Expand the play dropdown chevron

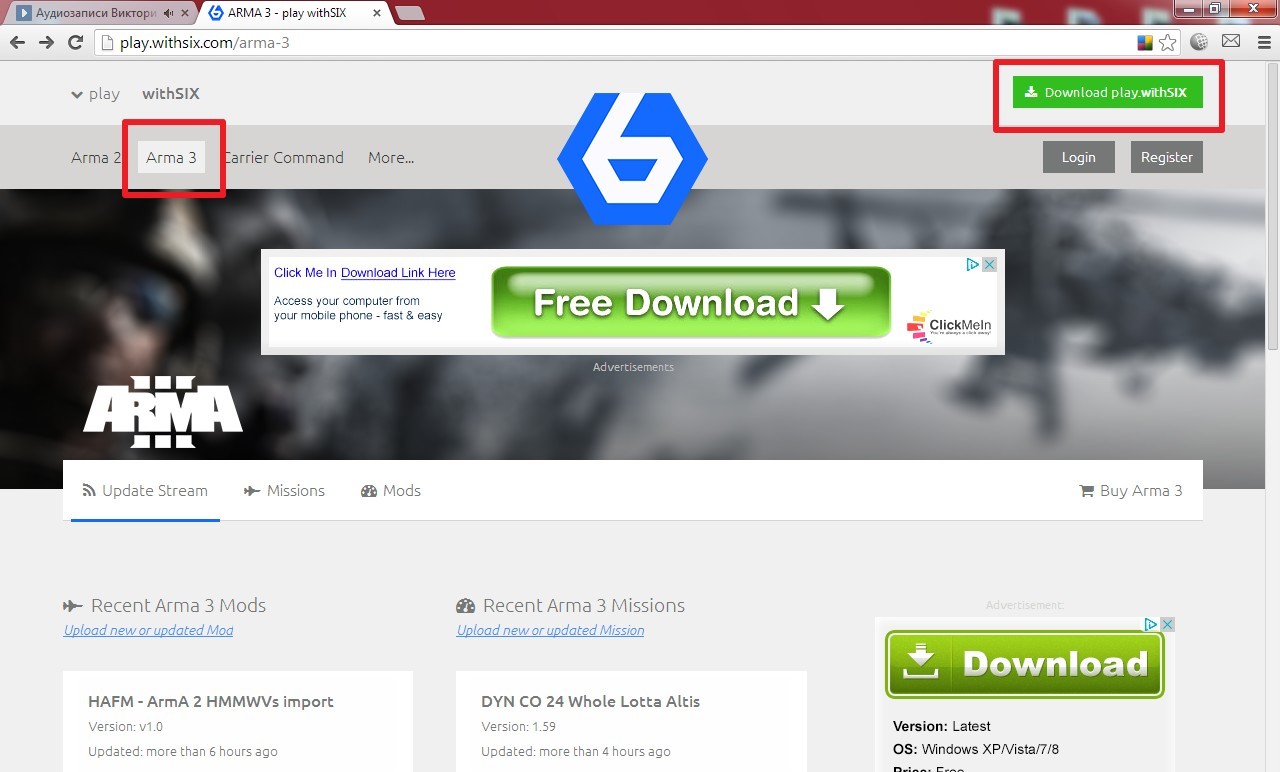tap(77, 95)
